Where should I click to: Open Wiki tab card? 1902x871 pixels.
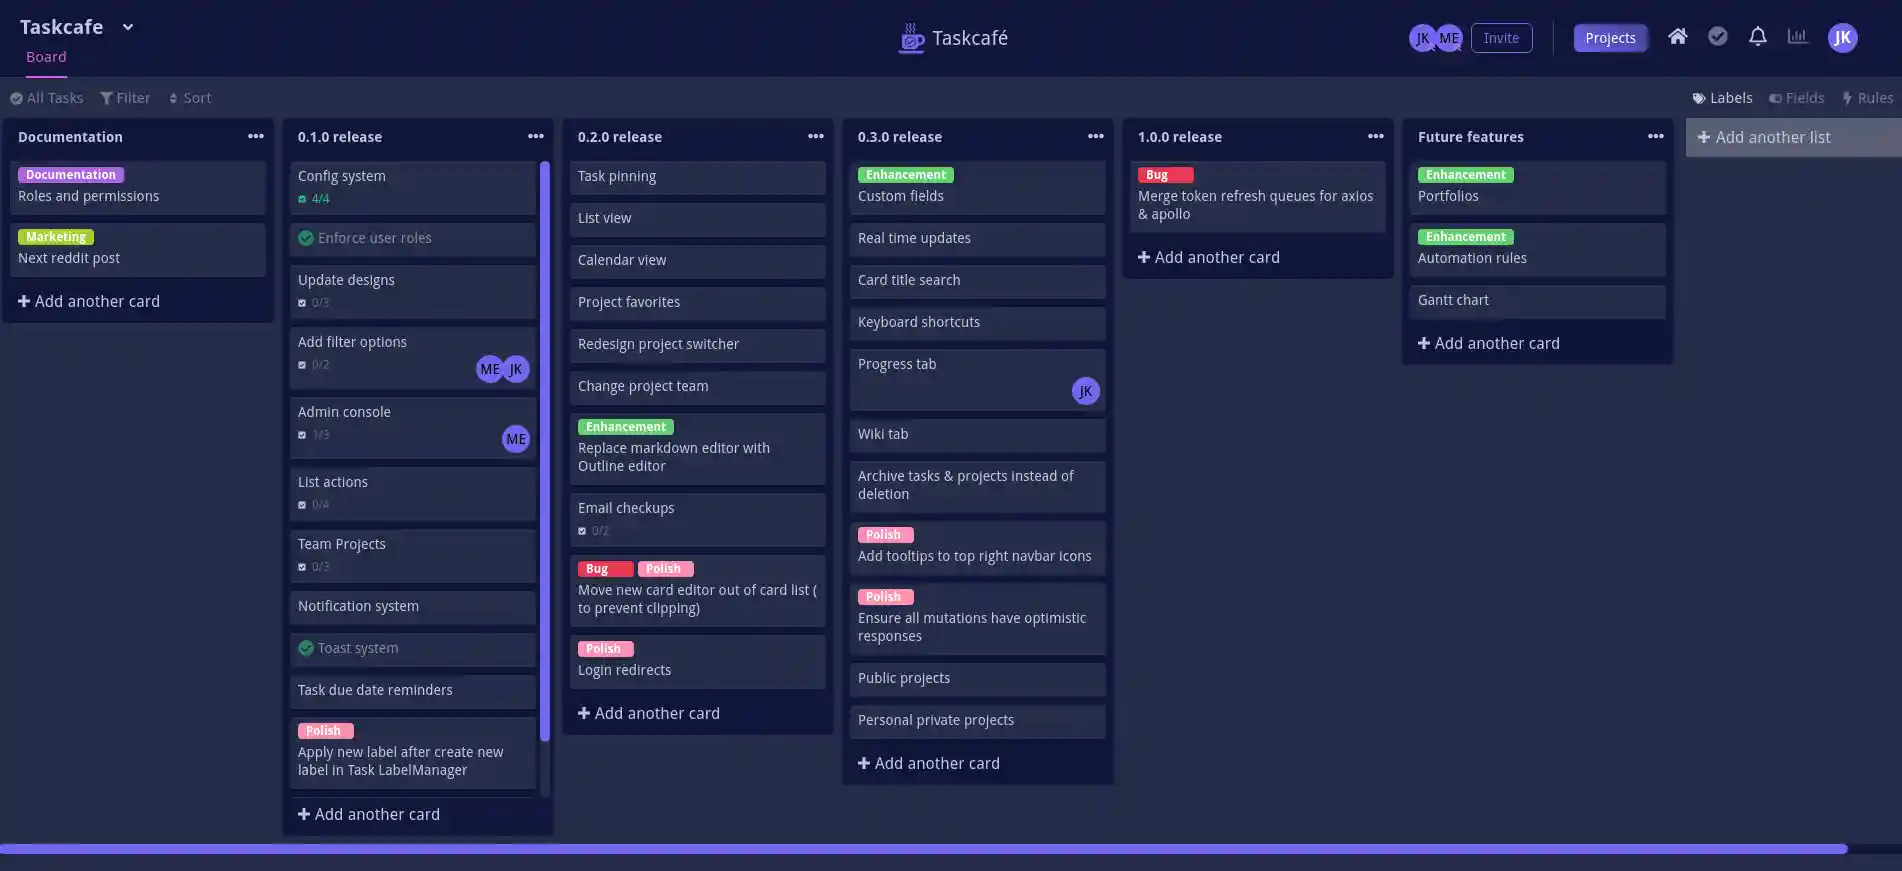point(978,435)
